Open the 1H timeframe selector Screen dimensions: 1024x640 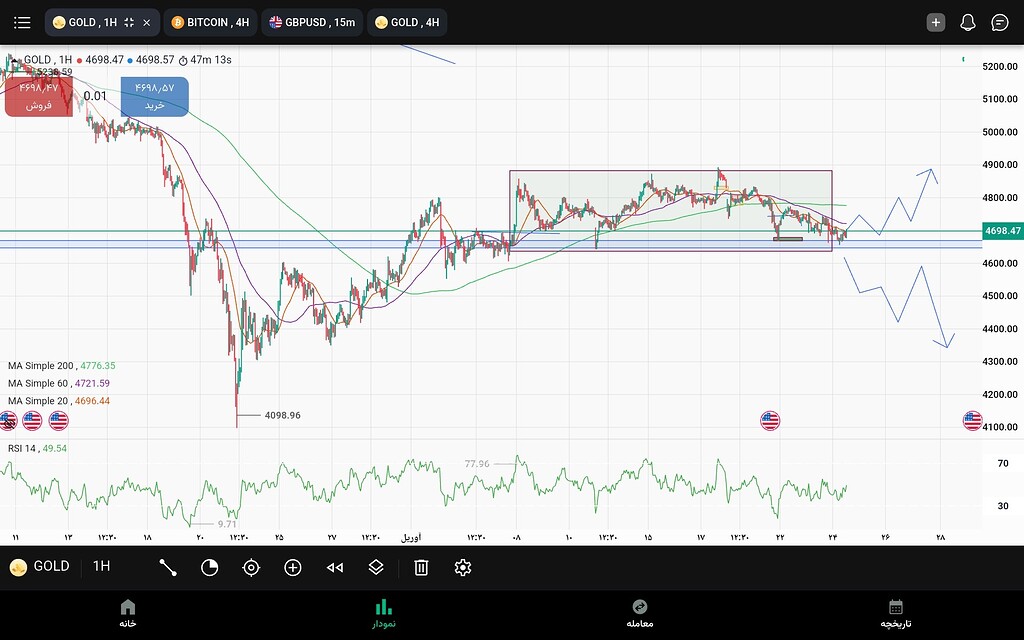102,567
